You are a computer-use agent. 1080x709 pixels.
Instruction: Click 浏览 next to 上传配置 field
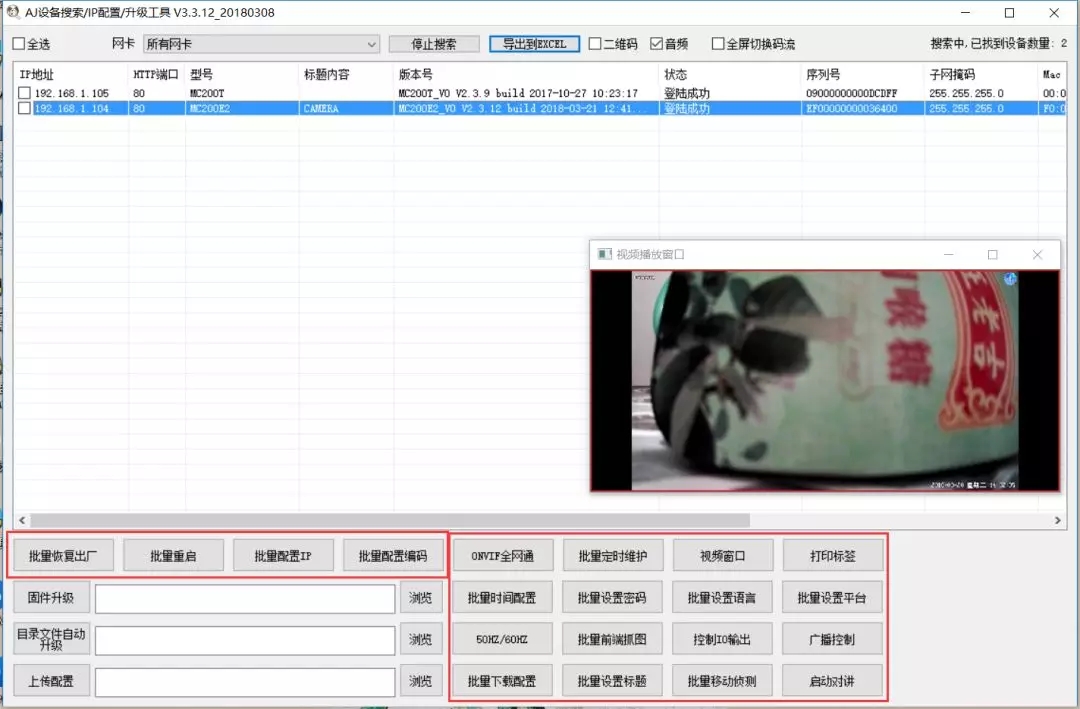pos(421,682)
